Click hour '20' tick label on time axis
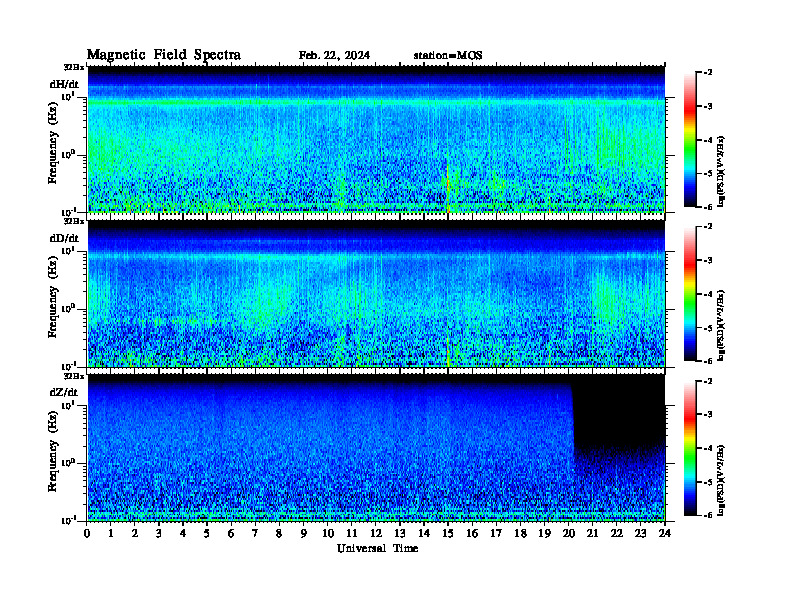 569,533
